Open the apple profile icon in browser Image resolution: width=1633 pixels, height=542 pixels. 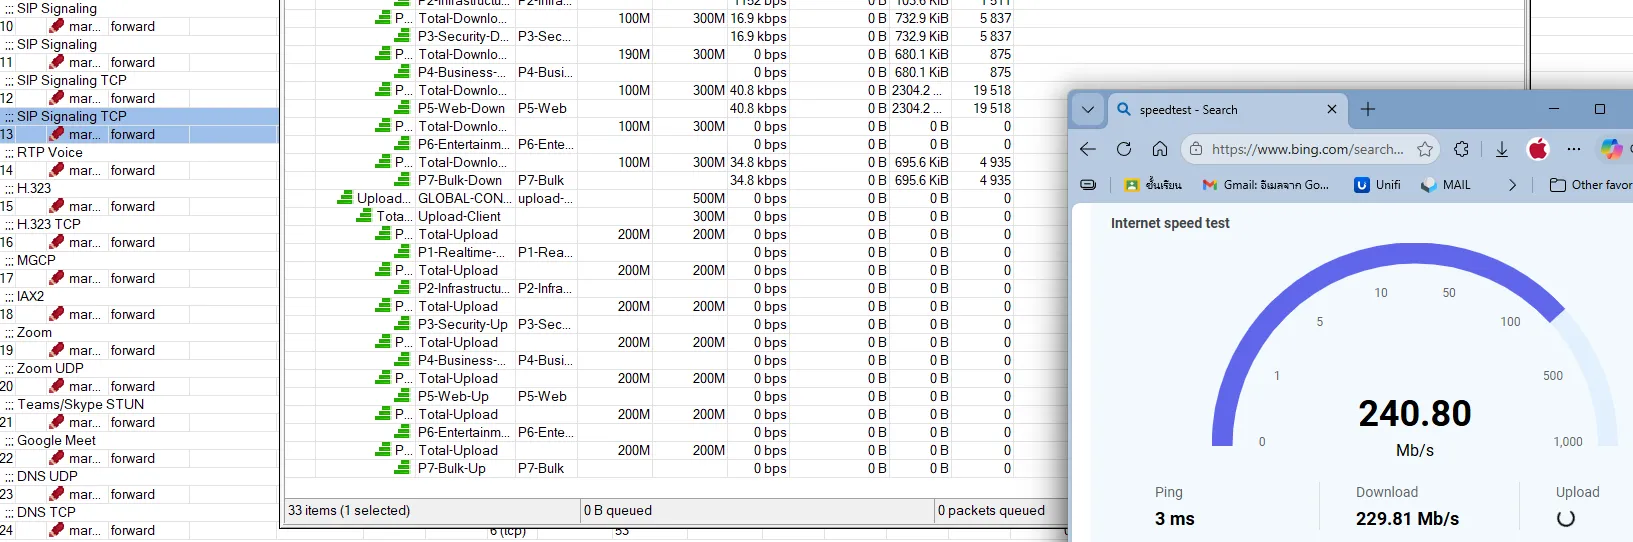[1538, 149]
